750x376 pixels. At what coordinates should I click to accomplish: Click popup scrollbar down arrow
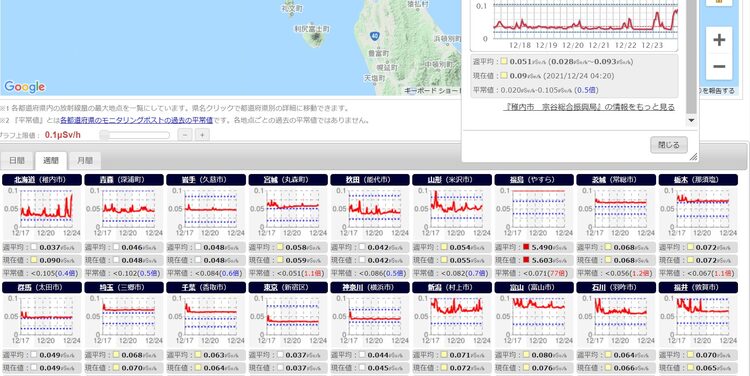pos(691,121)
